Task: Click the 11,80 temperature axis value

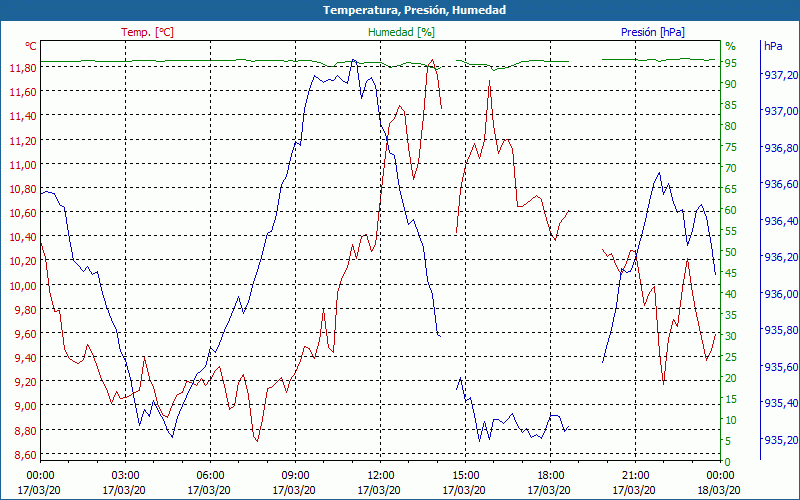Action: click(22, 68)
